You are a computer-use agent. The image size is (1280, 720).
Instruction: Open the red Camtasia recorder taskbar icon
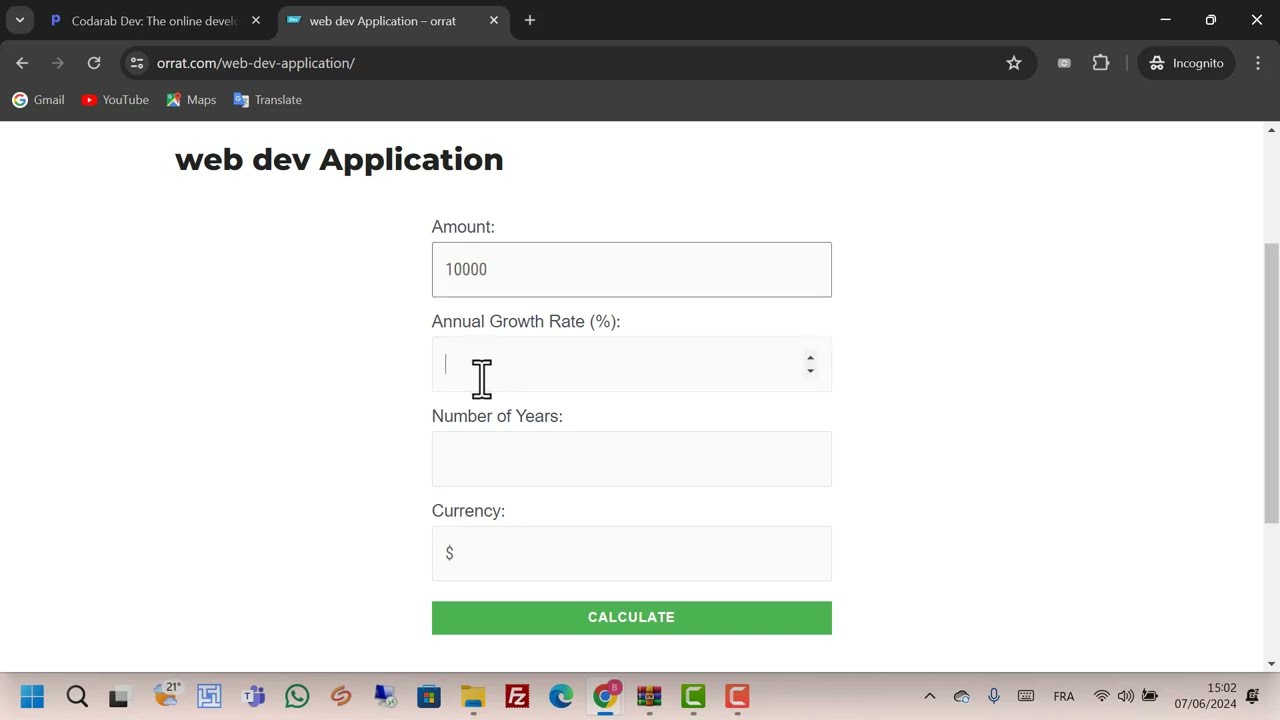[x=737, y=696]
